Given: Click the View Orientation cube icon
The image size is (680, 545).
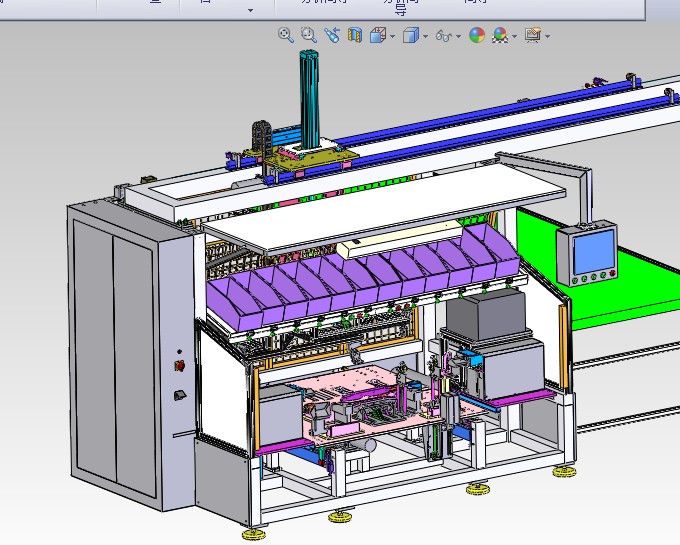Looking at the screenshot, I should point(377,35).
